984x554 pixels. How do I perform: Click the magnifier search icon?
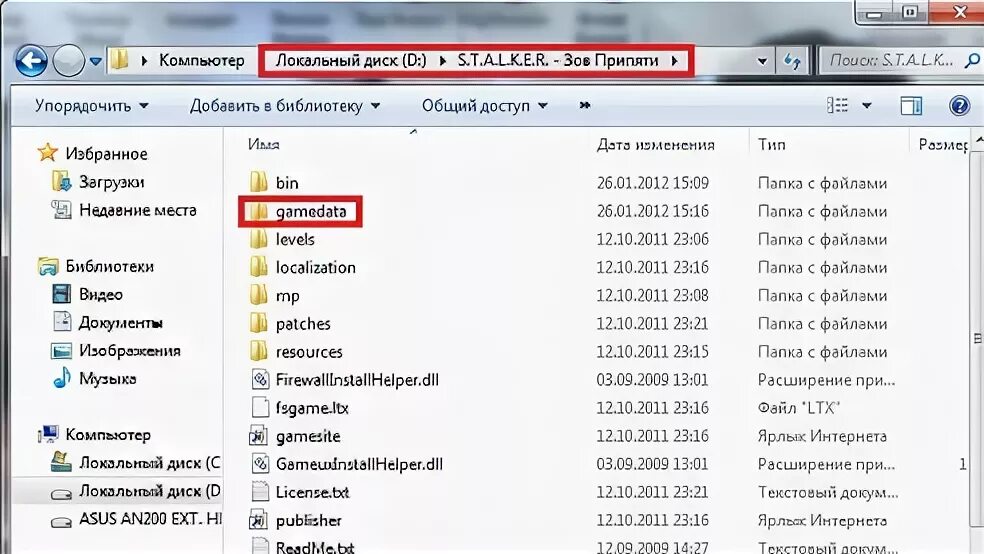click(972, 60)
